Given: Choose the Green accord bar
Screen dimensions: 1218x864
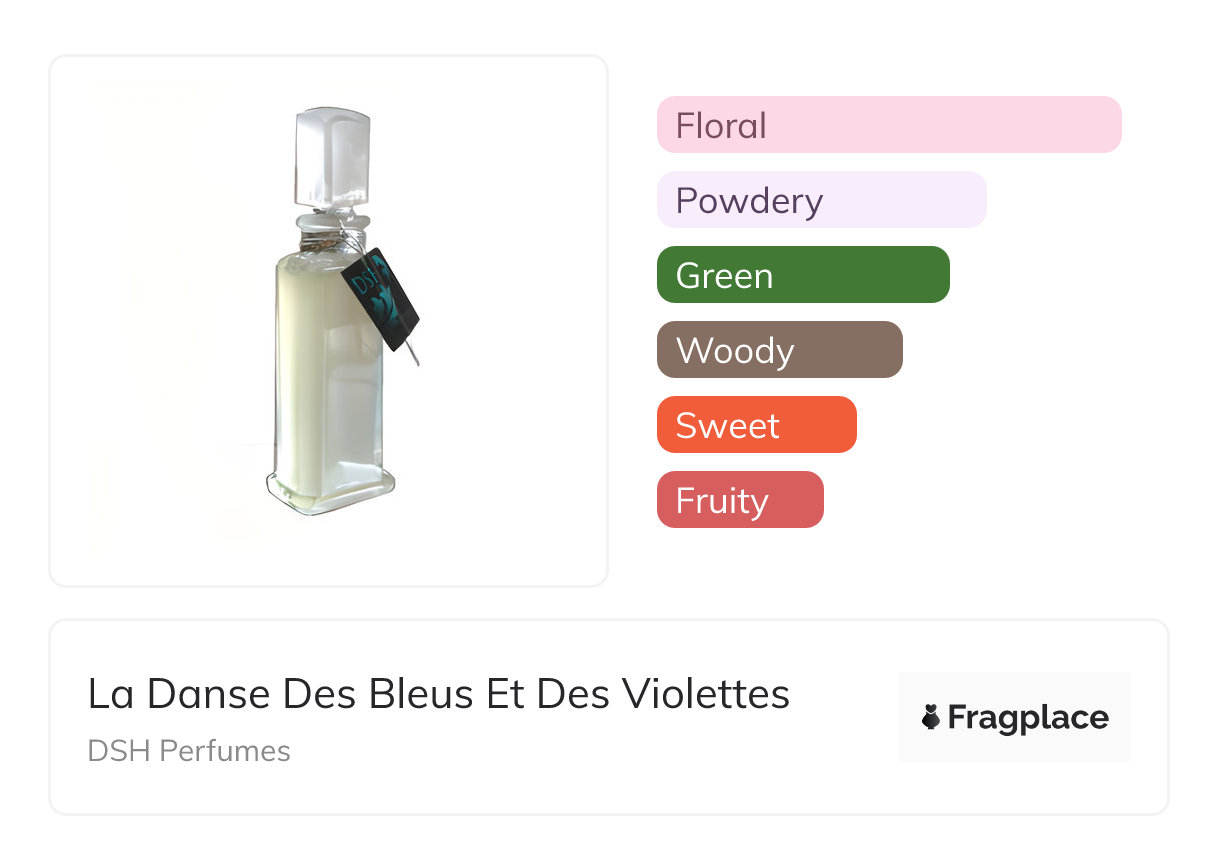Looking at the screenshot, I should tap(802, 275).
